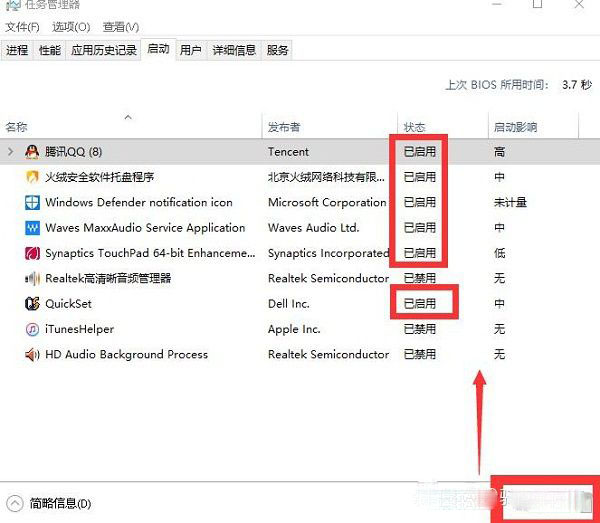Select the 火绒安全软件托盘程序 shield icon
The width and height of the screenshot is (600, 523).
click(32, 177)
